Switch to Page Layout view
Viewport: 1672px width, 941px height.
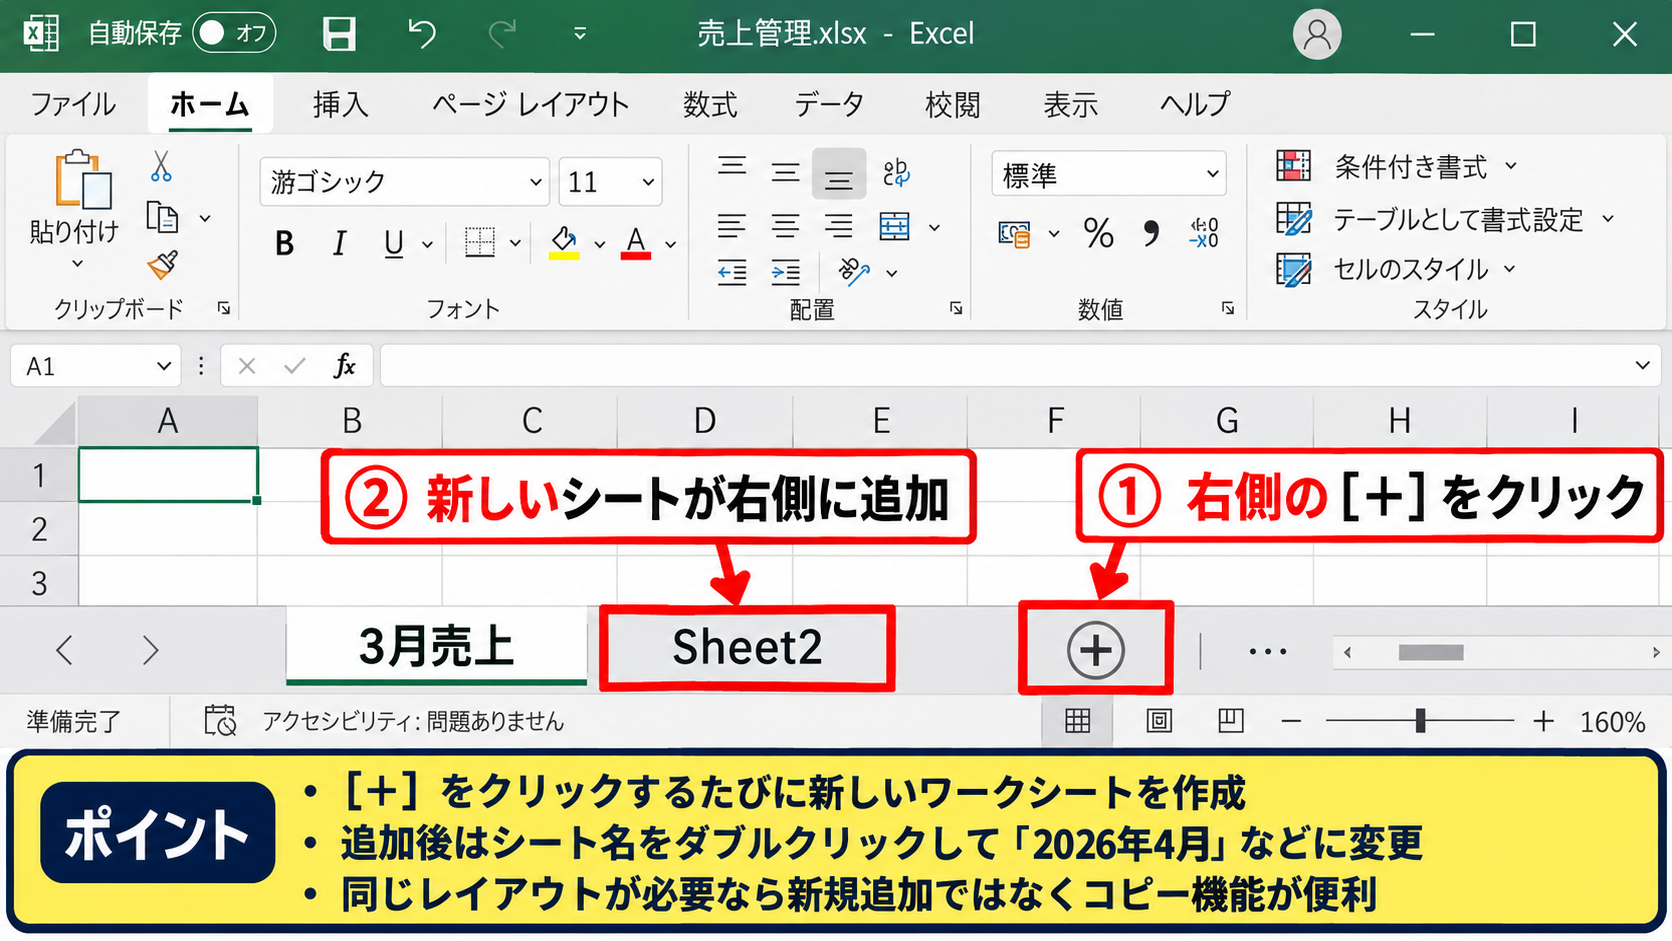click(1159, 721)
